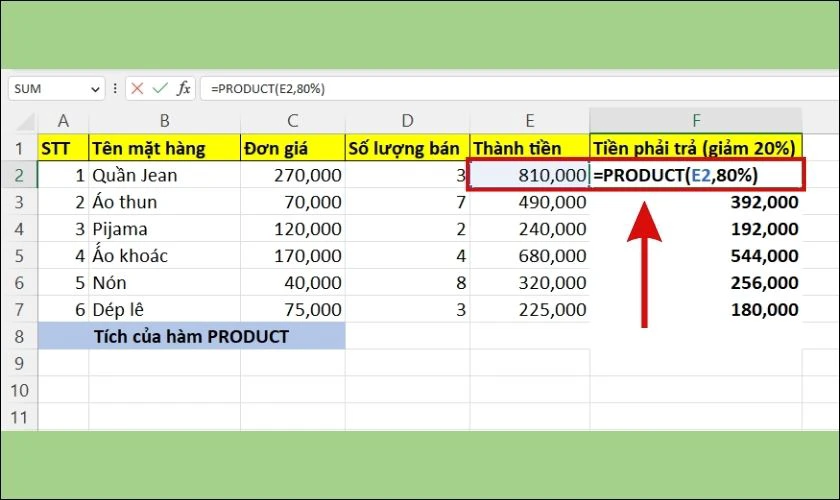Screen dimensions: 840x500
Task: Click the 75,000 unit price cell
Action: (292, 309)
